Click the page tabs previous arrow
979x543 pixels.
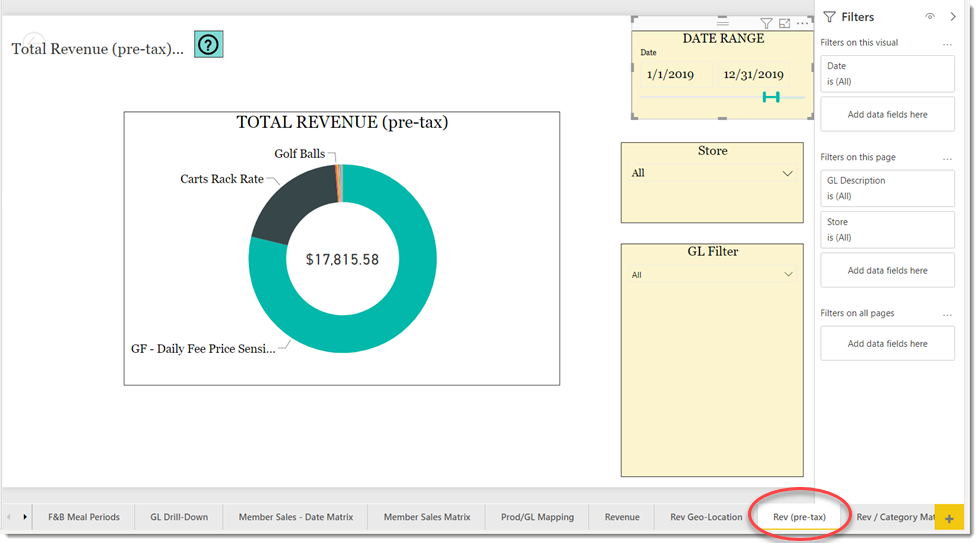coord(9,517)
